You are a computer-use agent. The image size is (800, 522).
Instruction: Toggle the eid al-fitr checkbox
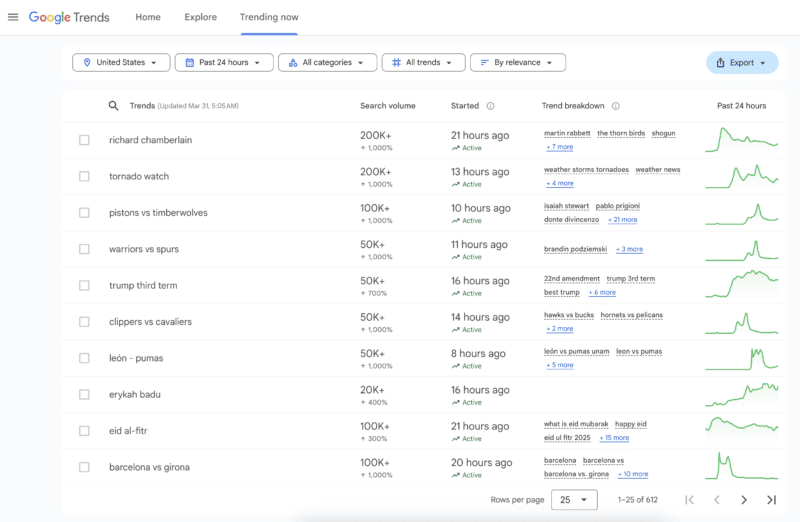pos(84,431)
